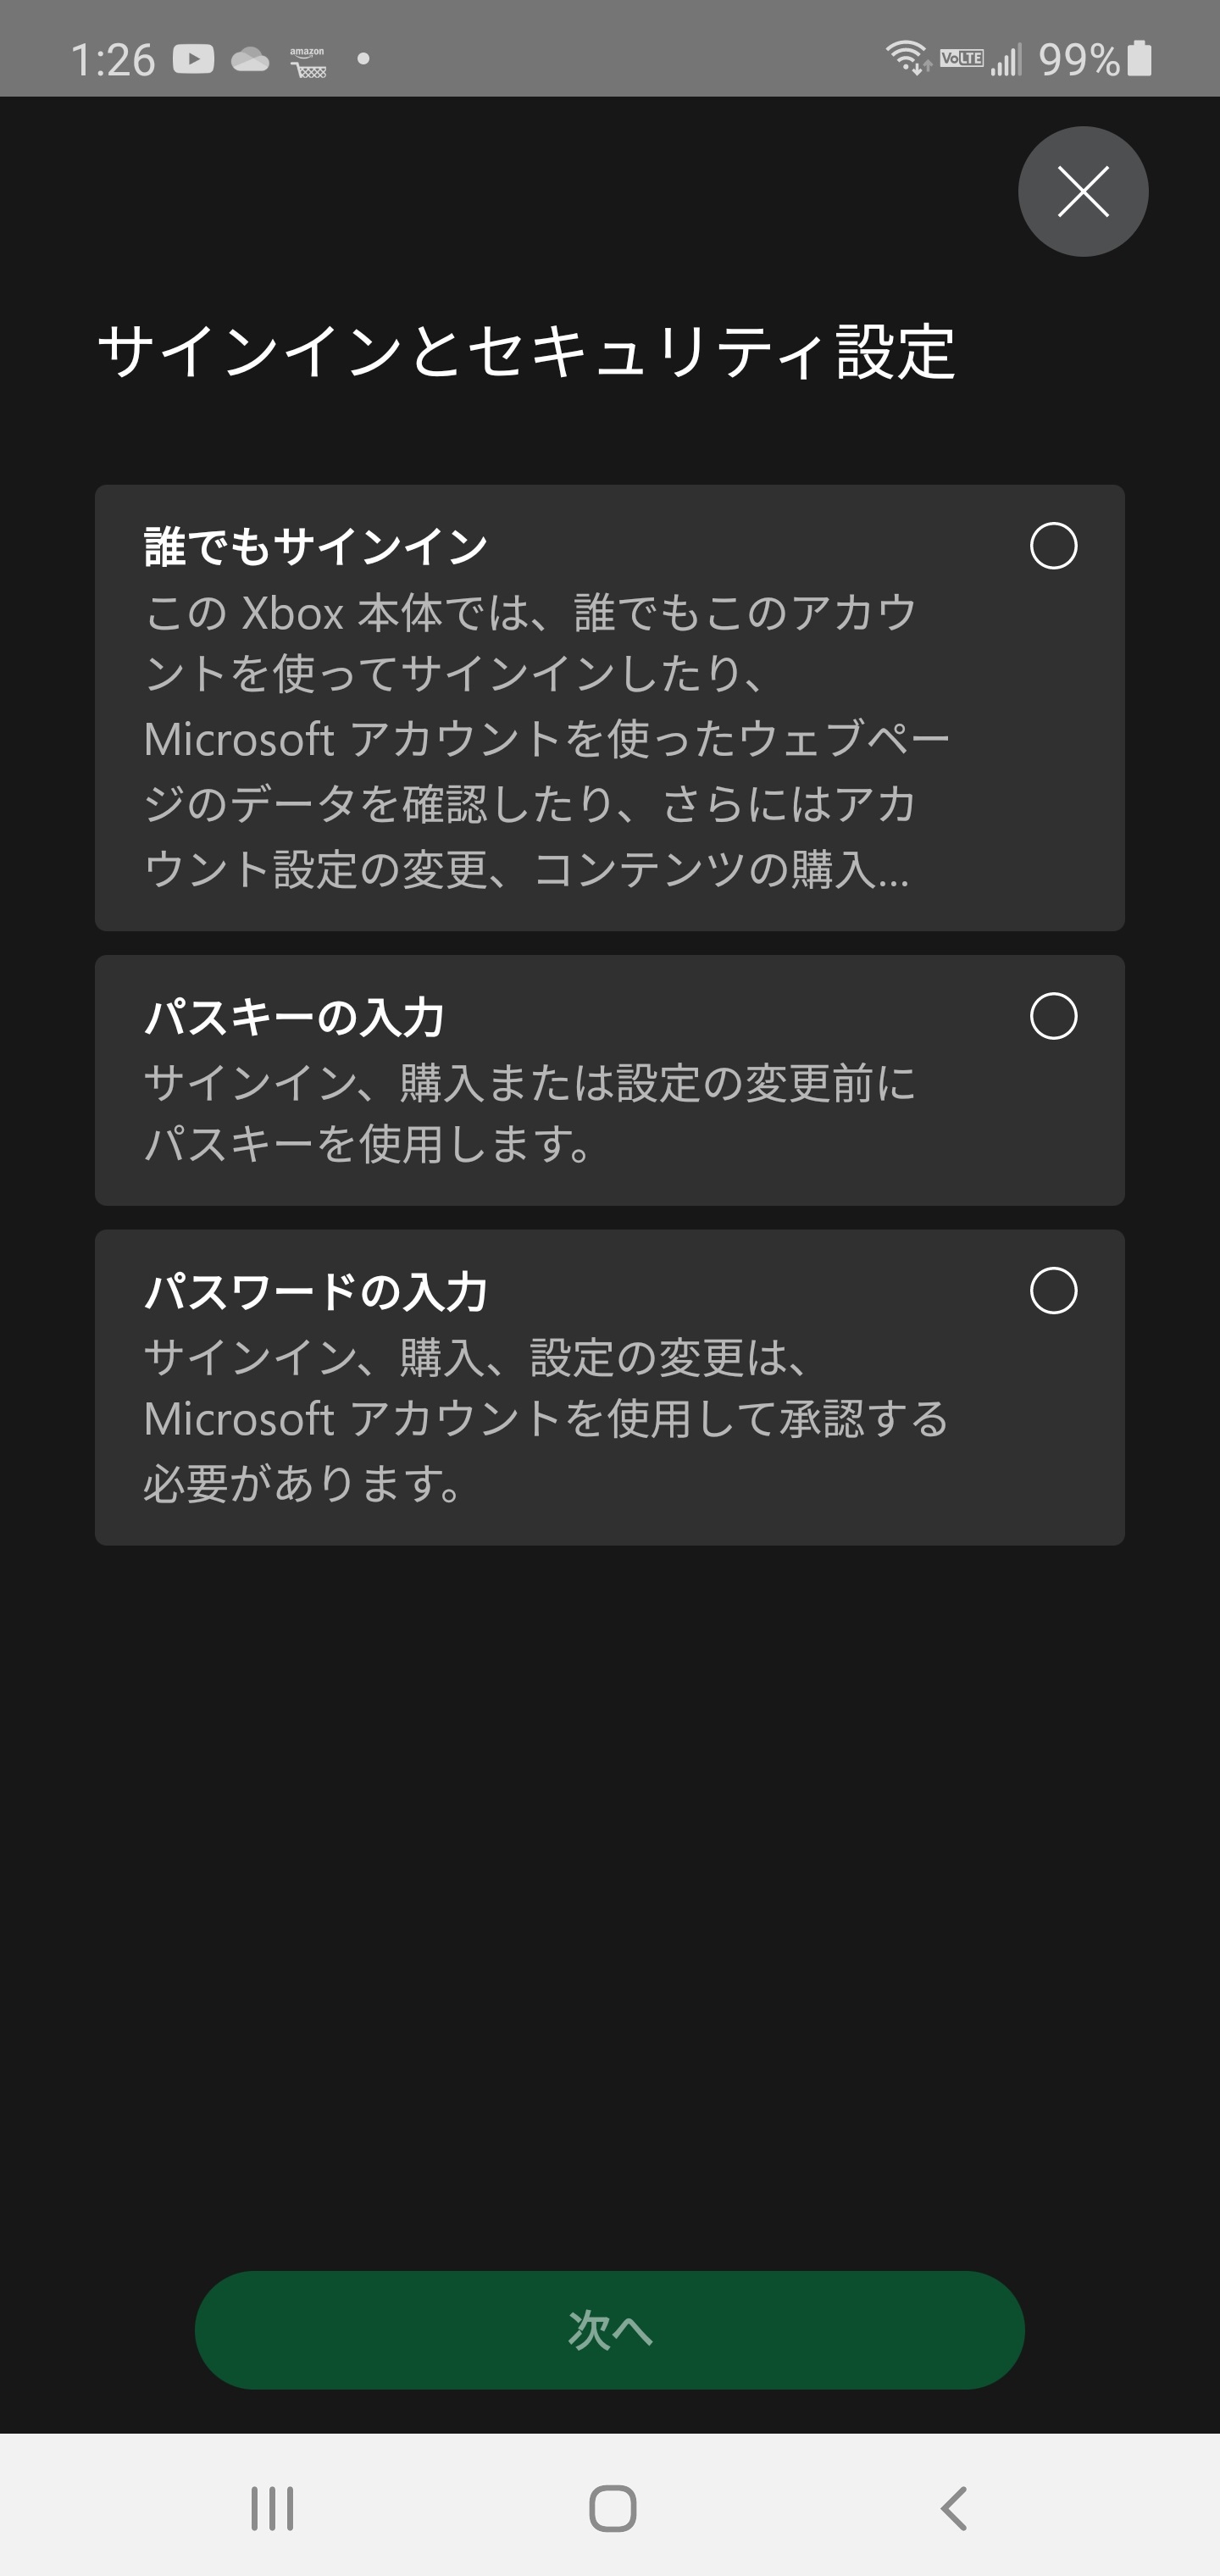Tap the パスキーの入力 option title
This screenshot has height=2576, width=1220.
295,1017
